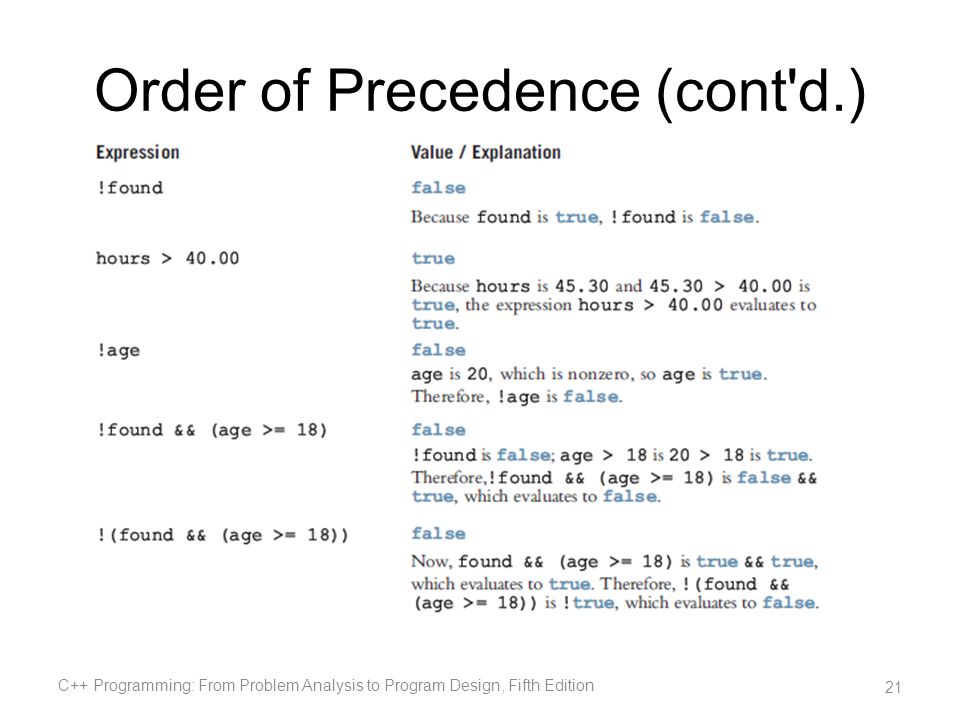Select the Value / Explanation column header
Image resolution: width=960 pixels, height=720 pixels.
[x=486, y=152]
